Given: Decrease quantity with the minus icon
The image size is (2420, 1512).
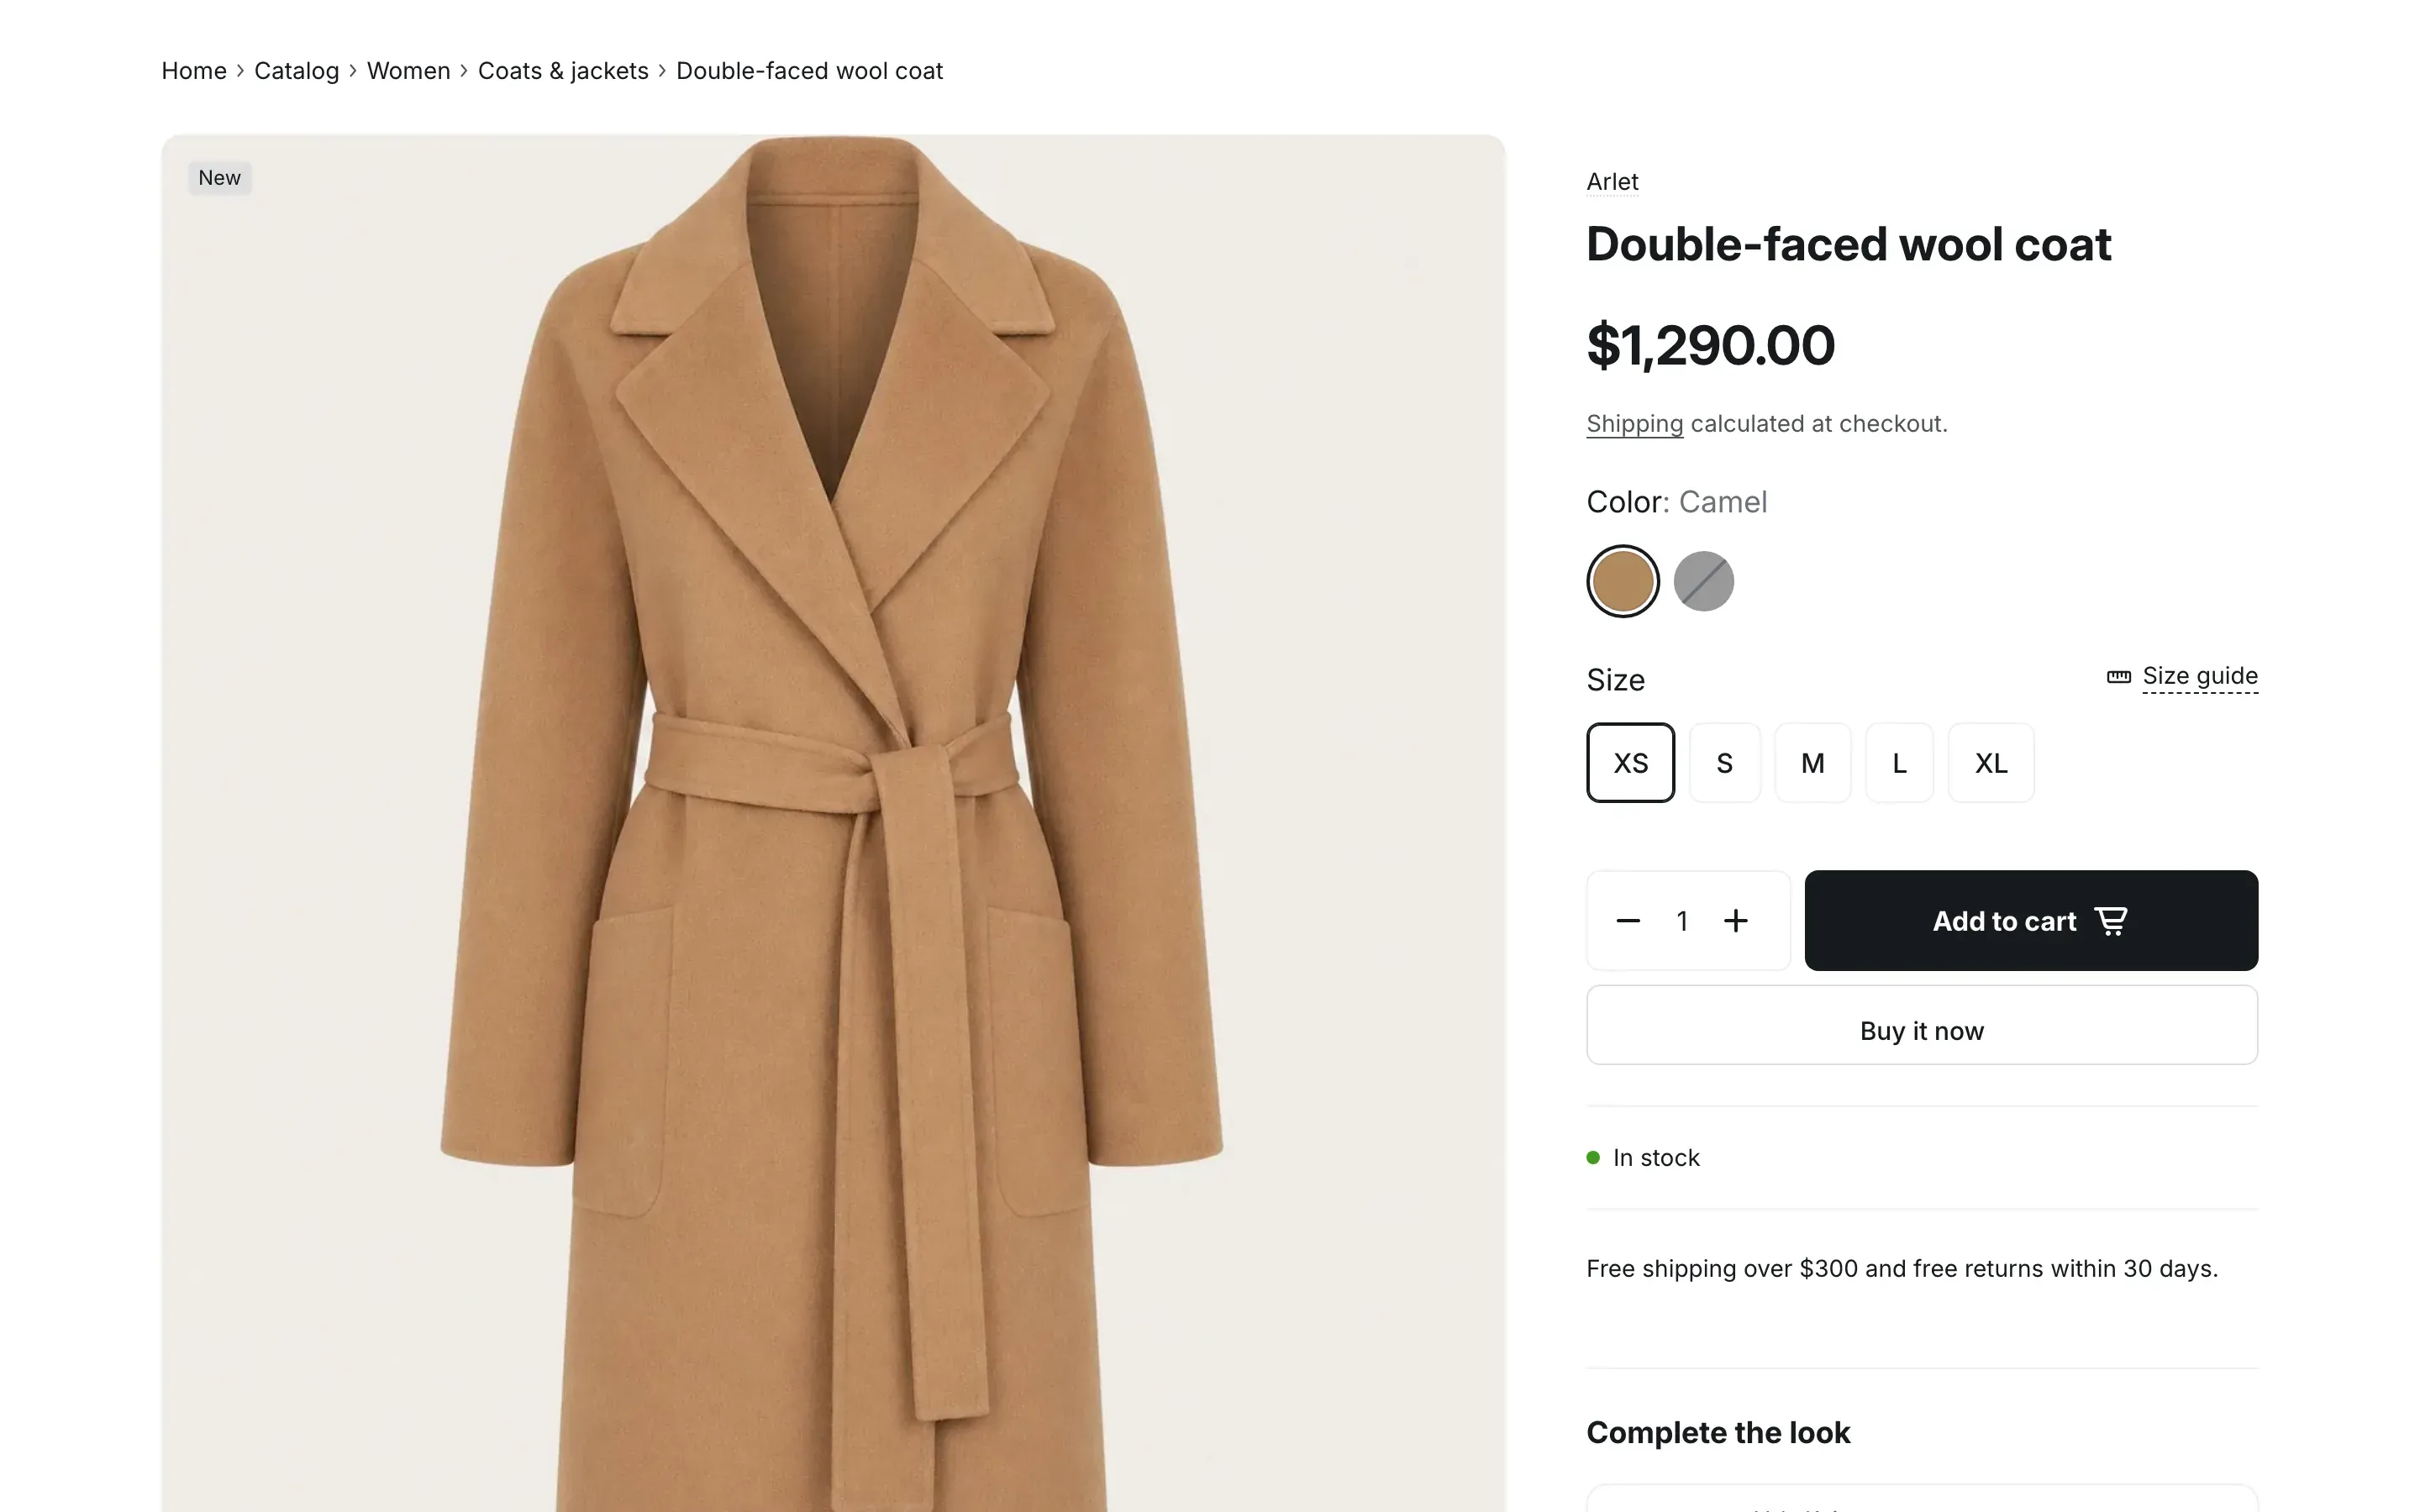Looking at the screenshot, I should [x=1627, y=921].
